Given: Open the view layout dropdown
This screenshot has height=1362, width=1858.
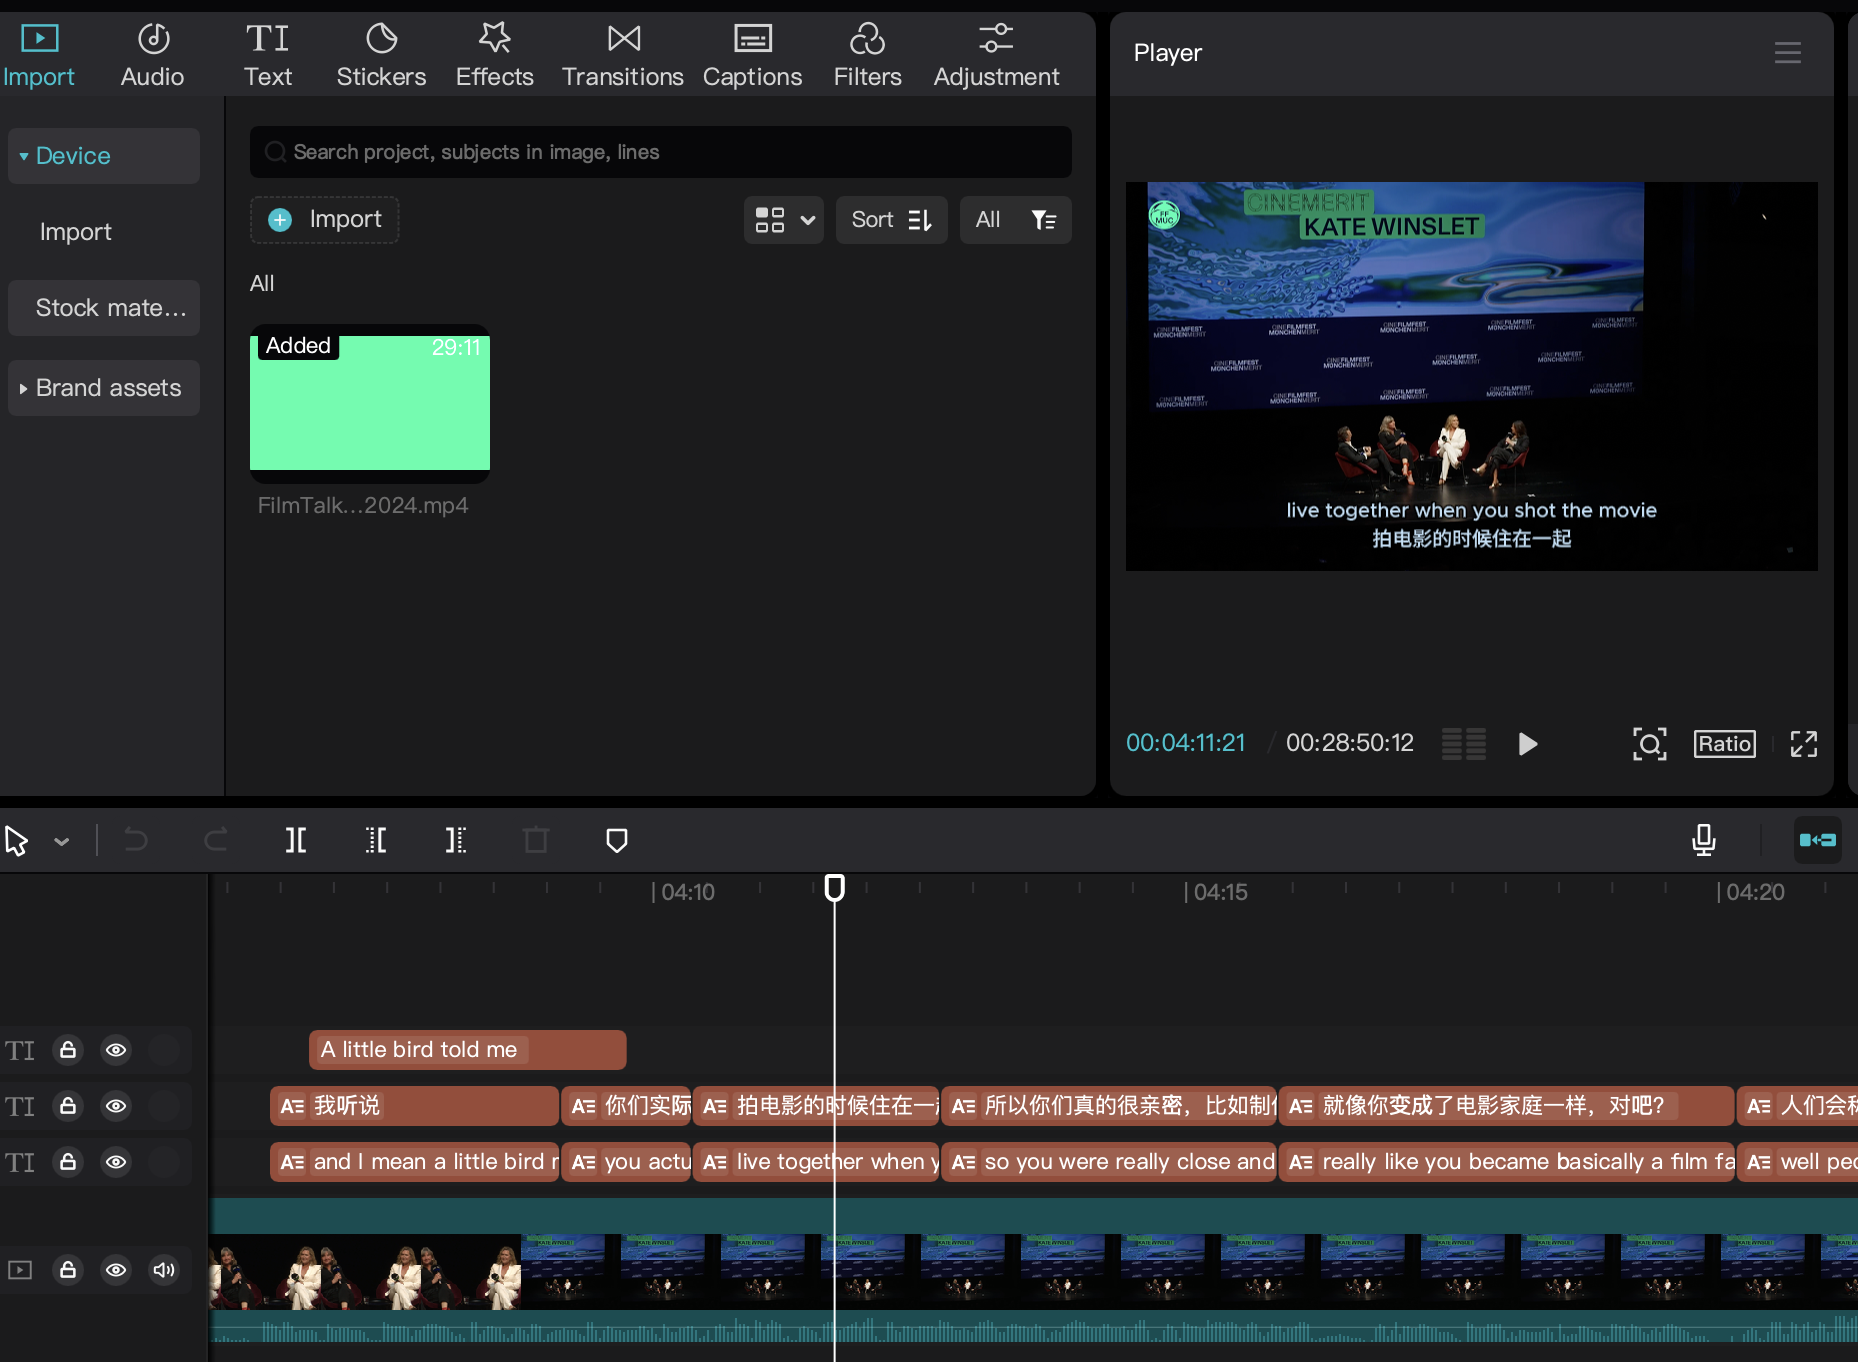Looking at the screenshot, I should pyautogui.click(x=784, y=220).
